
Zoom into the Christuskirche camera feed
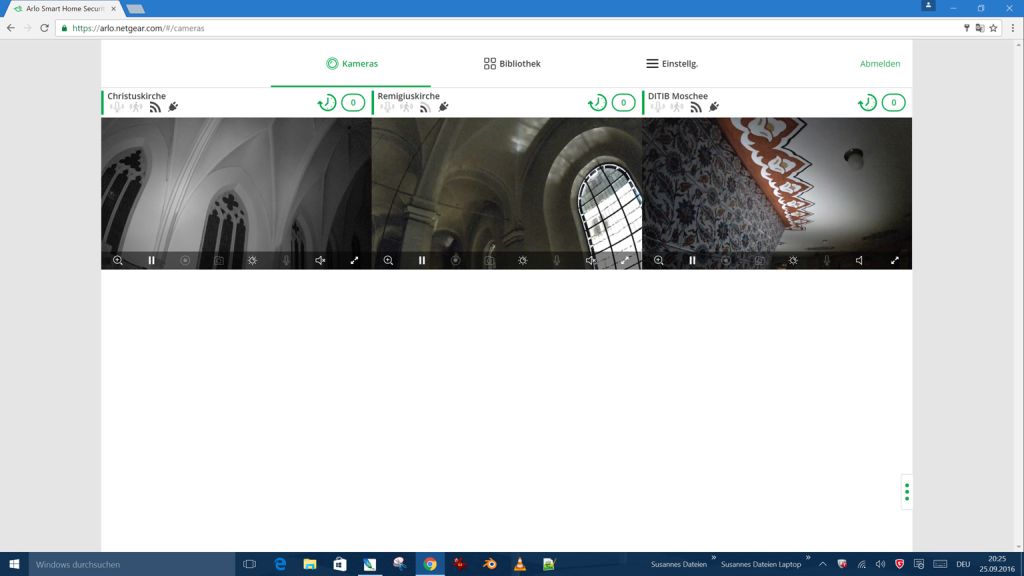point(118,260)
